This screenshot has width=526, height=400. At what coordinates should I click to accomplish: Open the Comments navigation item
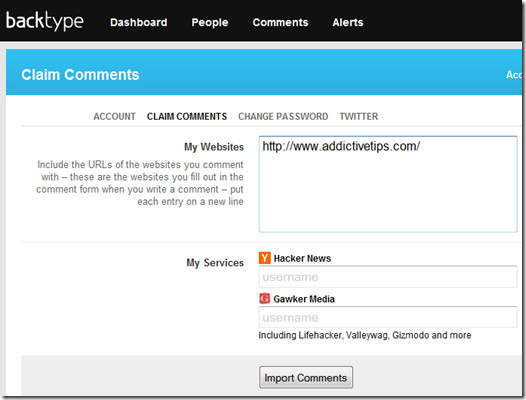pyautogui.click(x=280, y=22)
